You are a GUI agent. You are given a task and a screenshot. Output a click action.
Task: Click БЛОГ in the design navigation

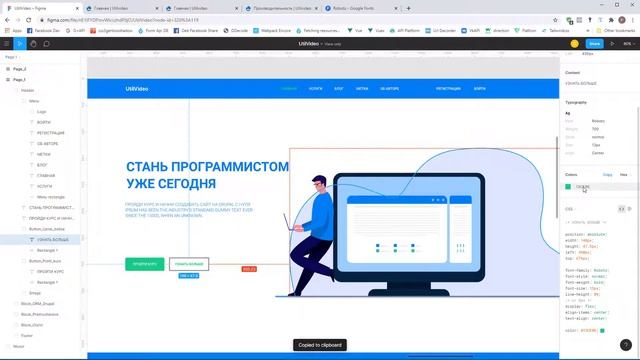point(339,89)
